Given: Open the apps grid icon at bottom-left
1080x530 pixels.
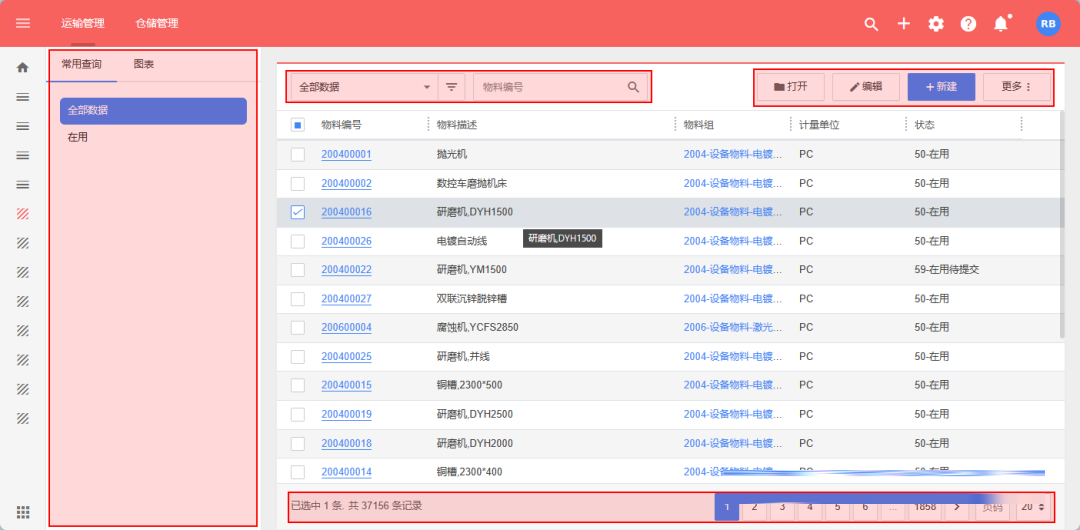Looking at the screenshot, I should (x=22, y=512).
